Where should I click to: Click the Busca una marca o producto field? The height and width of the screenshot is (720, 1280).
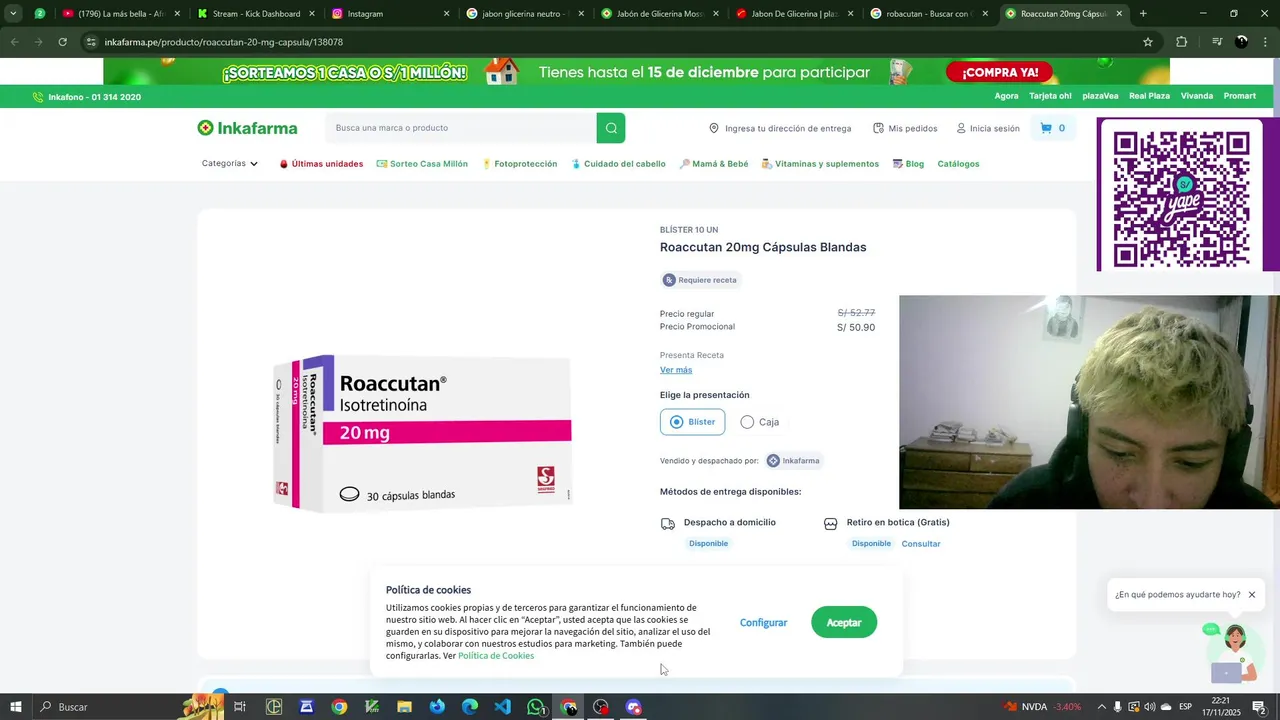(461, 128)
